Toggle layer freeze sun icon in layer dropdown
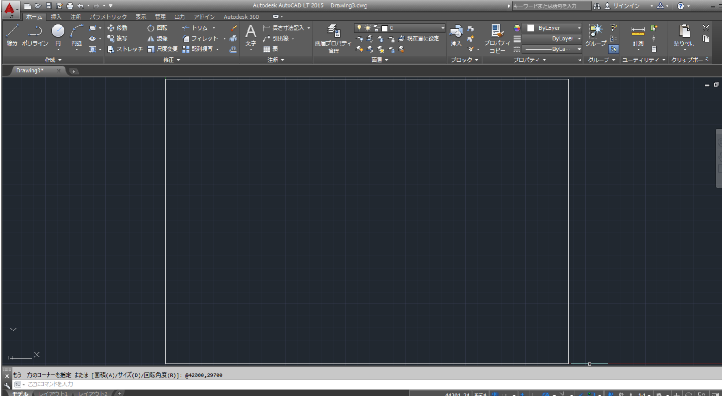The width and height of the screenshot is (722, 397). pyautogui.click(x=367, y=28)
